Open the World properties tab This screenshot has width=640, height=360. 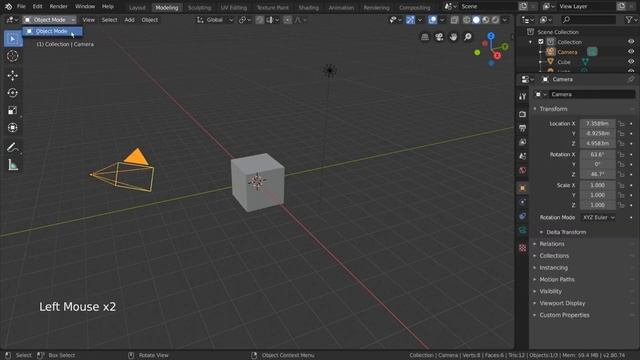(x=522, y=170)
